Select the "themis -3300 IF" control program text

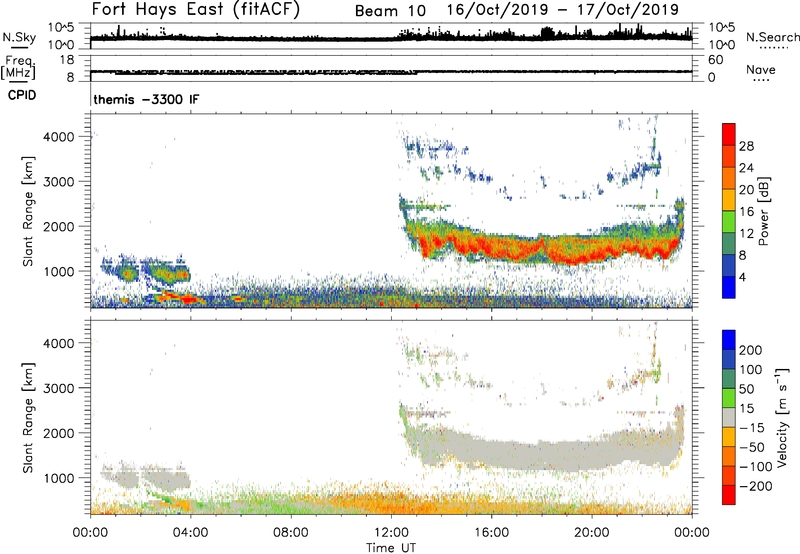coord(146,99)
